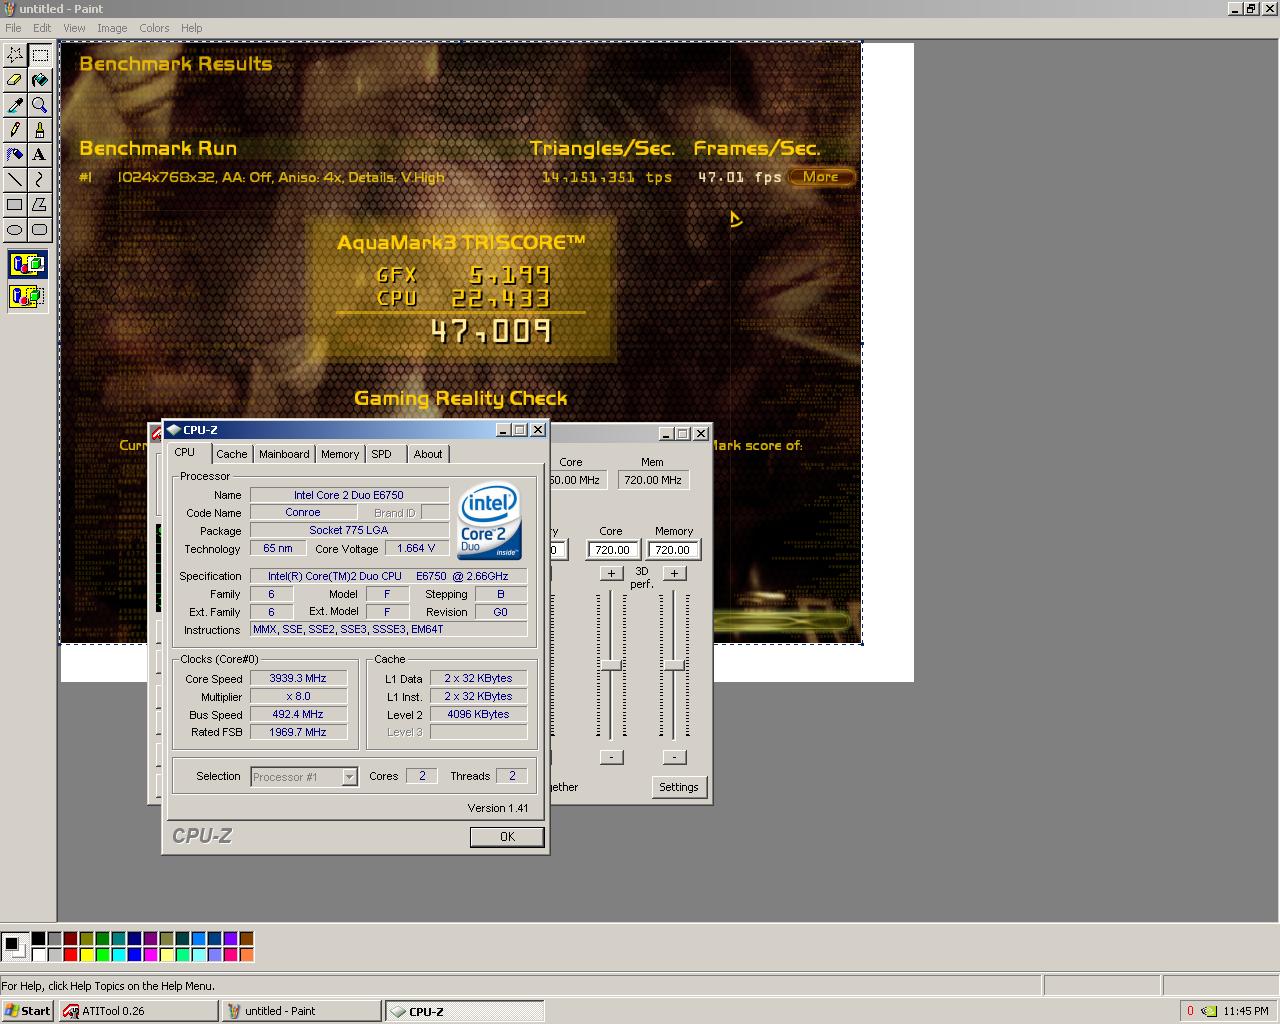Choose transparent selection mode option
The image size is (1280, 1024).
click(28, 297)
